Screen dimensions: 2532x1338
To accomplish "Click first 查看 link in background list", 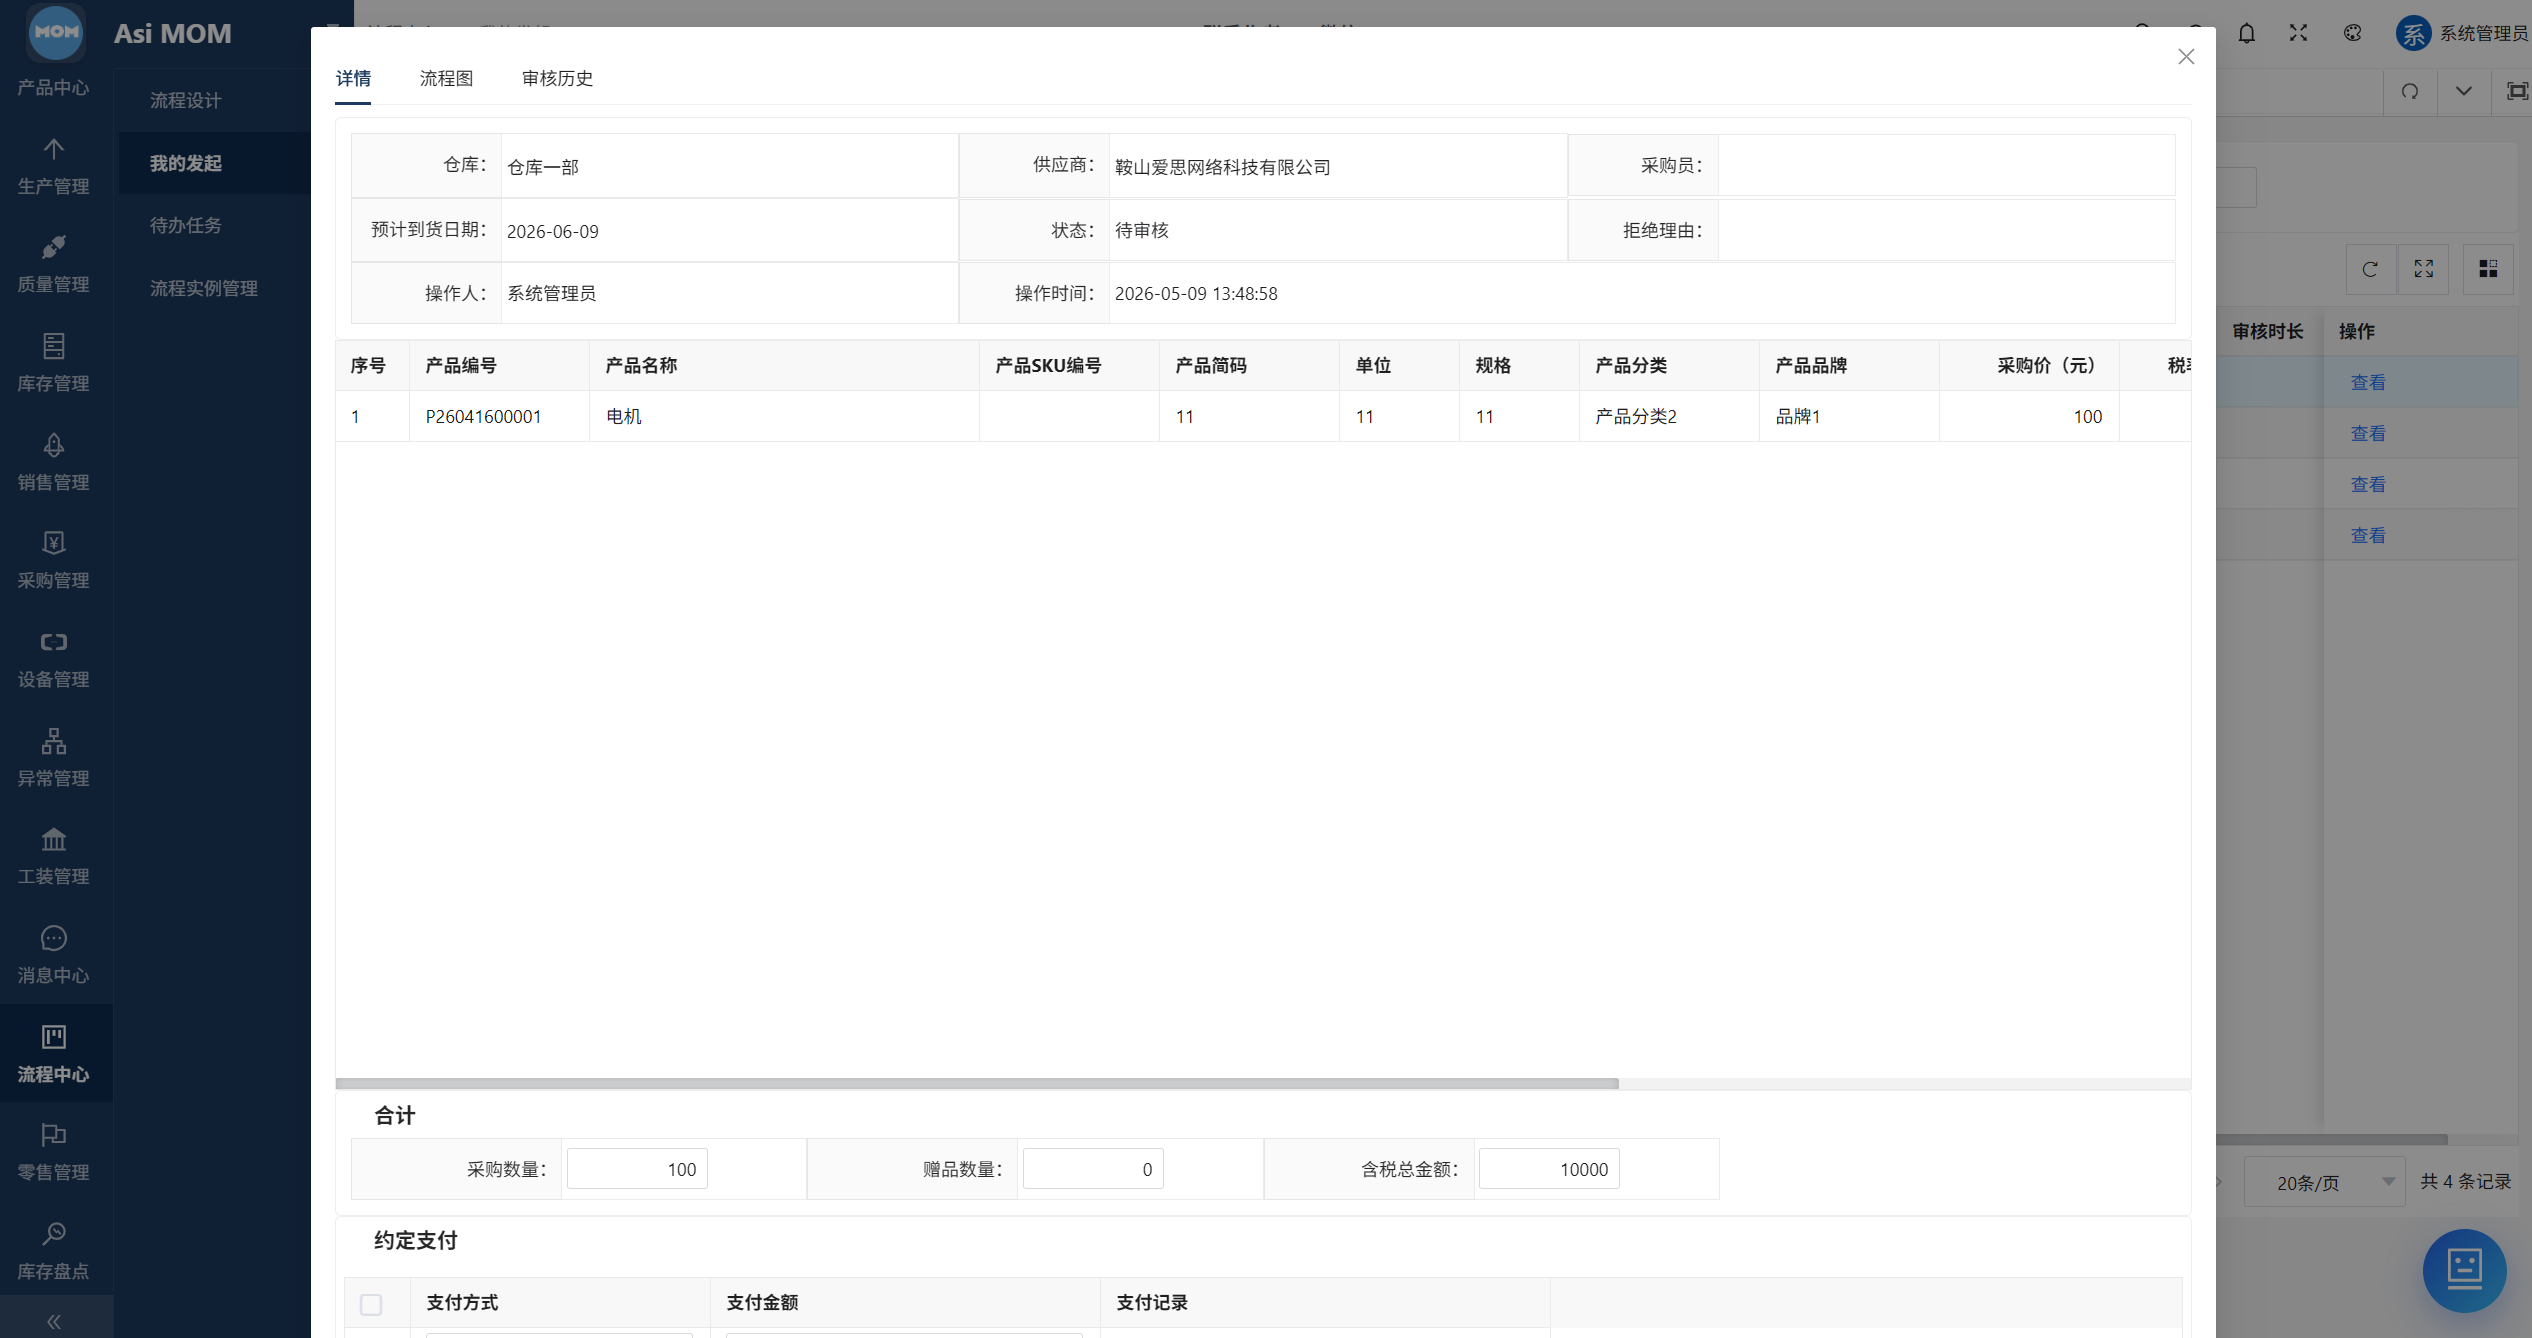I will 2367,382.
